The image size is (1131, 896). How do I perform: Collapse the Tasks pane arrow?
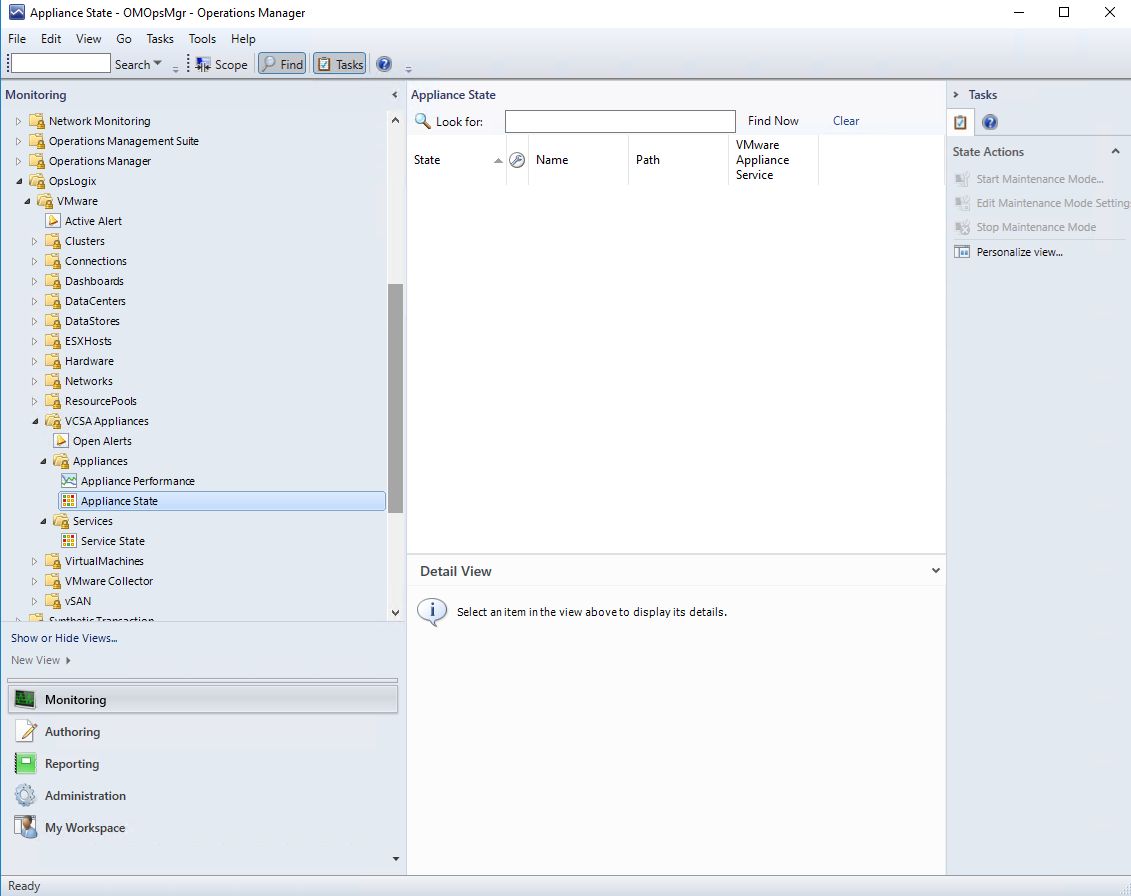point(956,95)
